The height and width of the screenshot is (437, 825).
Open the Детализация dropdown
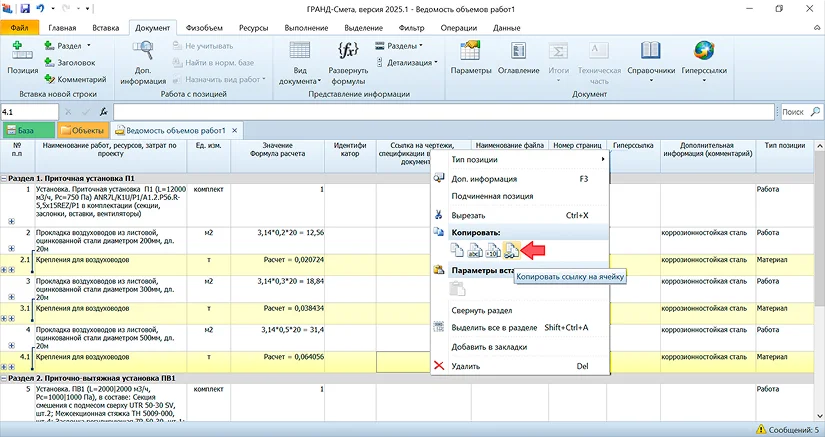[x=407, y=63]
